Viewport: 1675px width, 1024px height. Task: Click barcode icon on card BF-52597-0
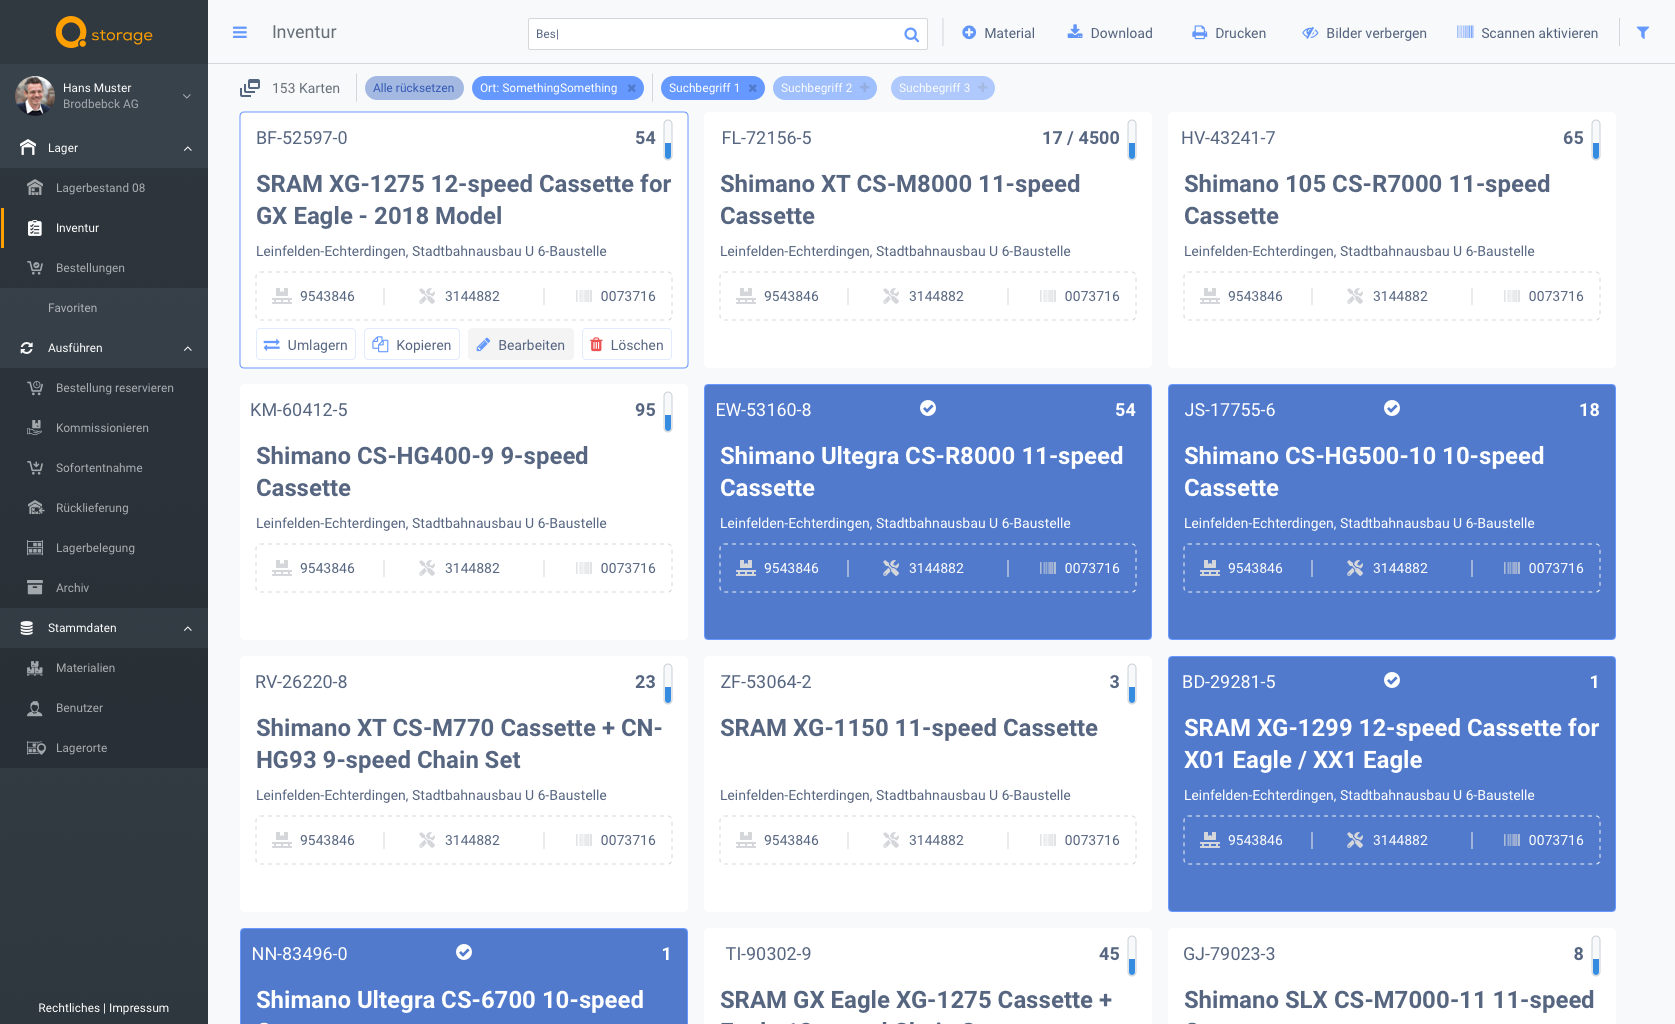pyautogui.click(x=584, y=296)
